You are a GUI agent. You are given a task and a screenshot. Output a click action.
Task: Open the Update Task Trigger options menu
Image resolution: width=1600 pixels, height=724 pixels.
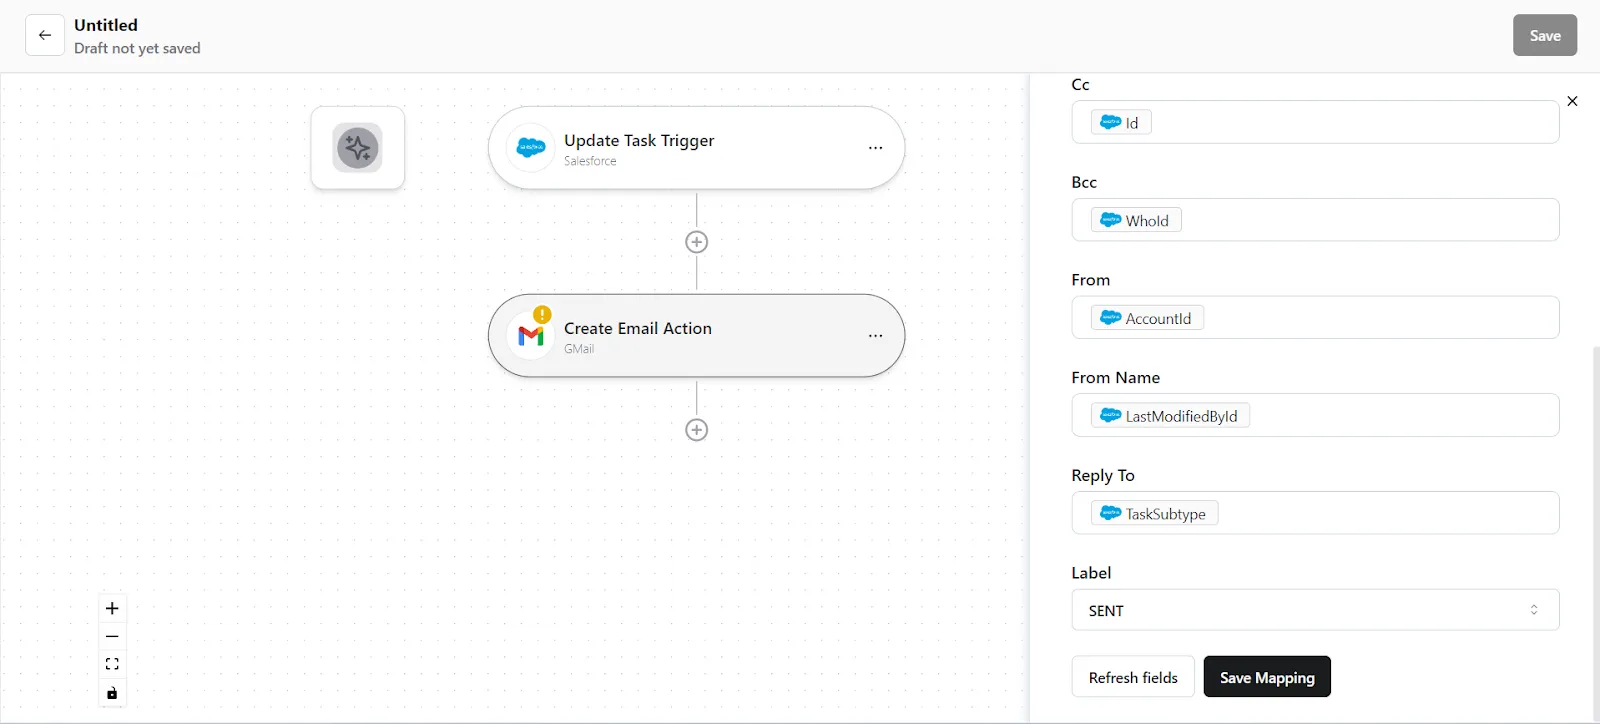click(x=875, y=148)
